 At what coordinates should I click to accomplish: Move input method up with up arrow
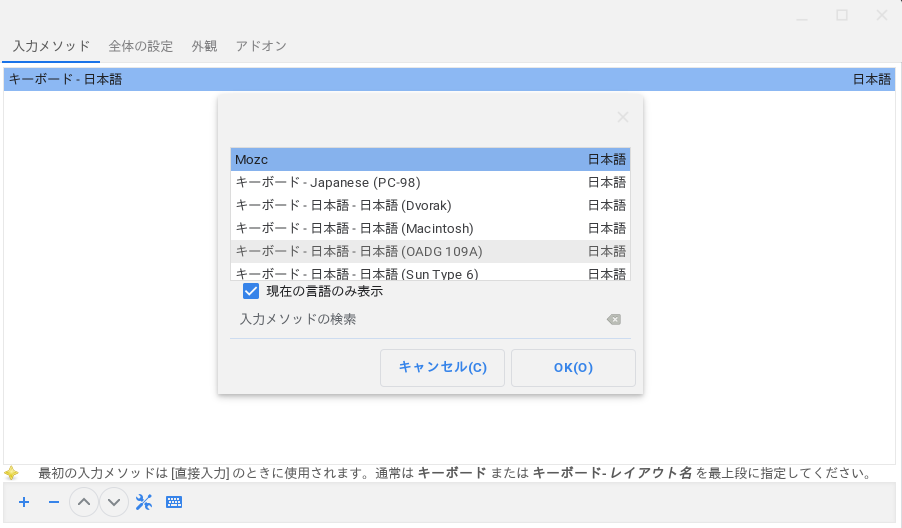click(x=84, y=502)
